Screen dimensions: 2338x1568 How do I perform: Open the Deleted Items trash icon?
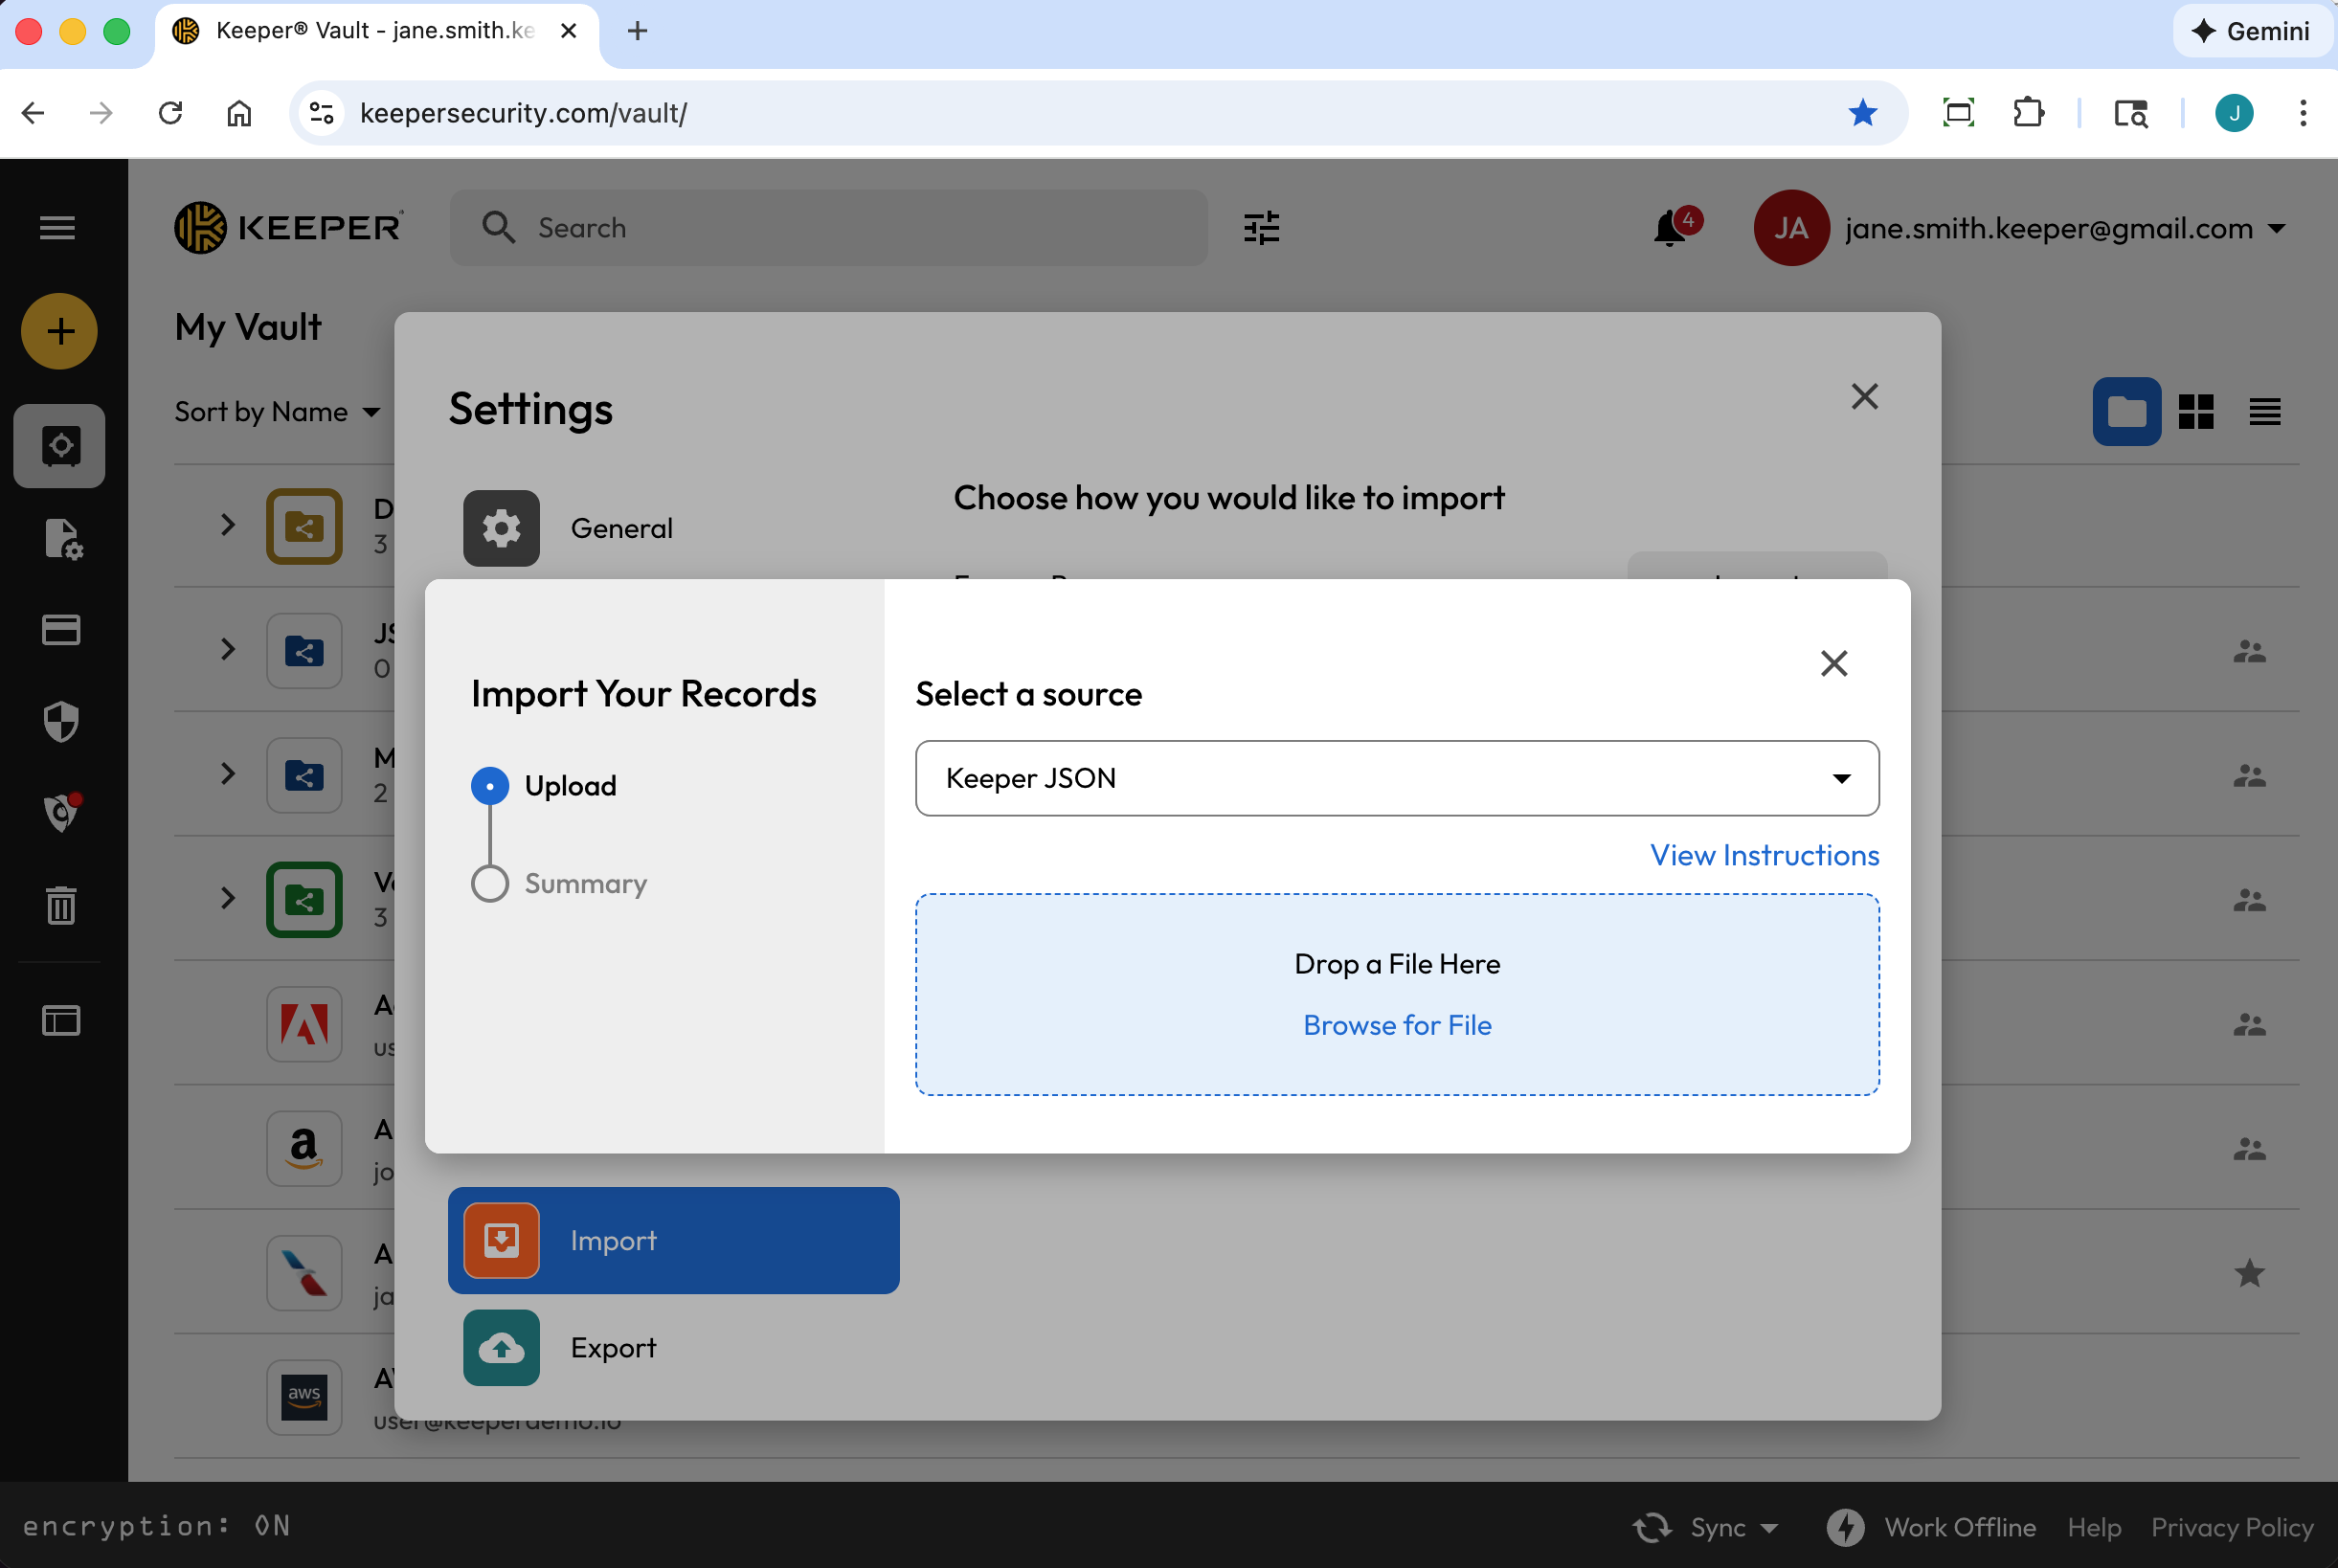pyautogui.click(x=61, y=905)
